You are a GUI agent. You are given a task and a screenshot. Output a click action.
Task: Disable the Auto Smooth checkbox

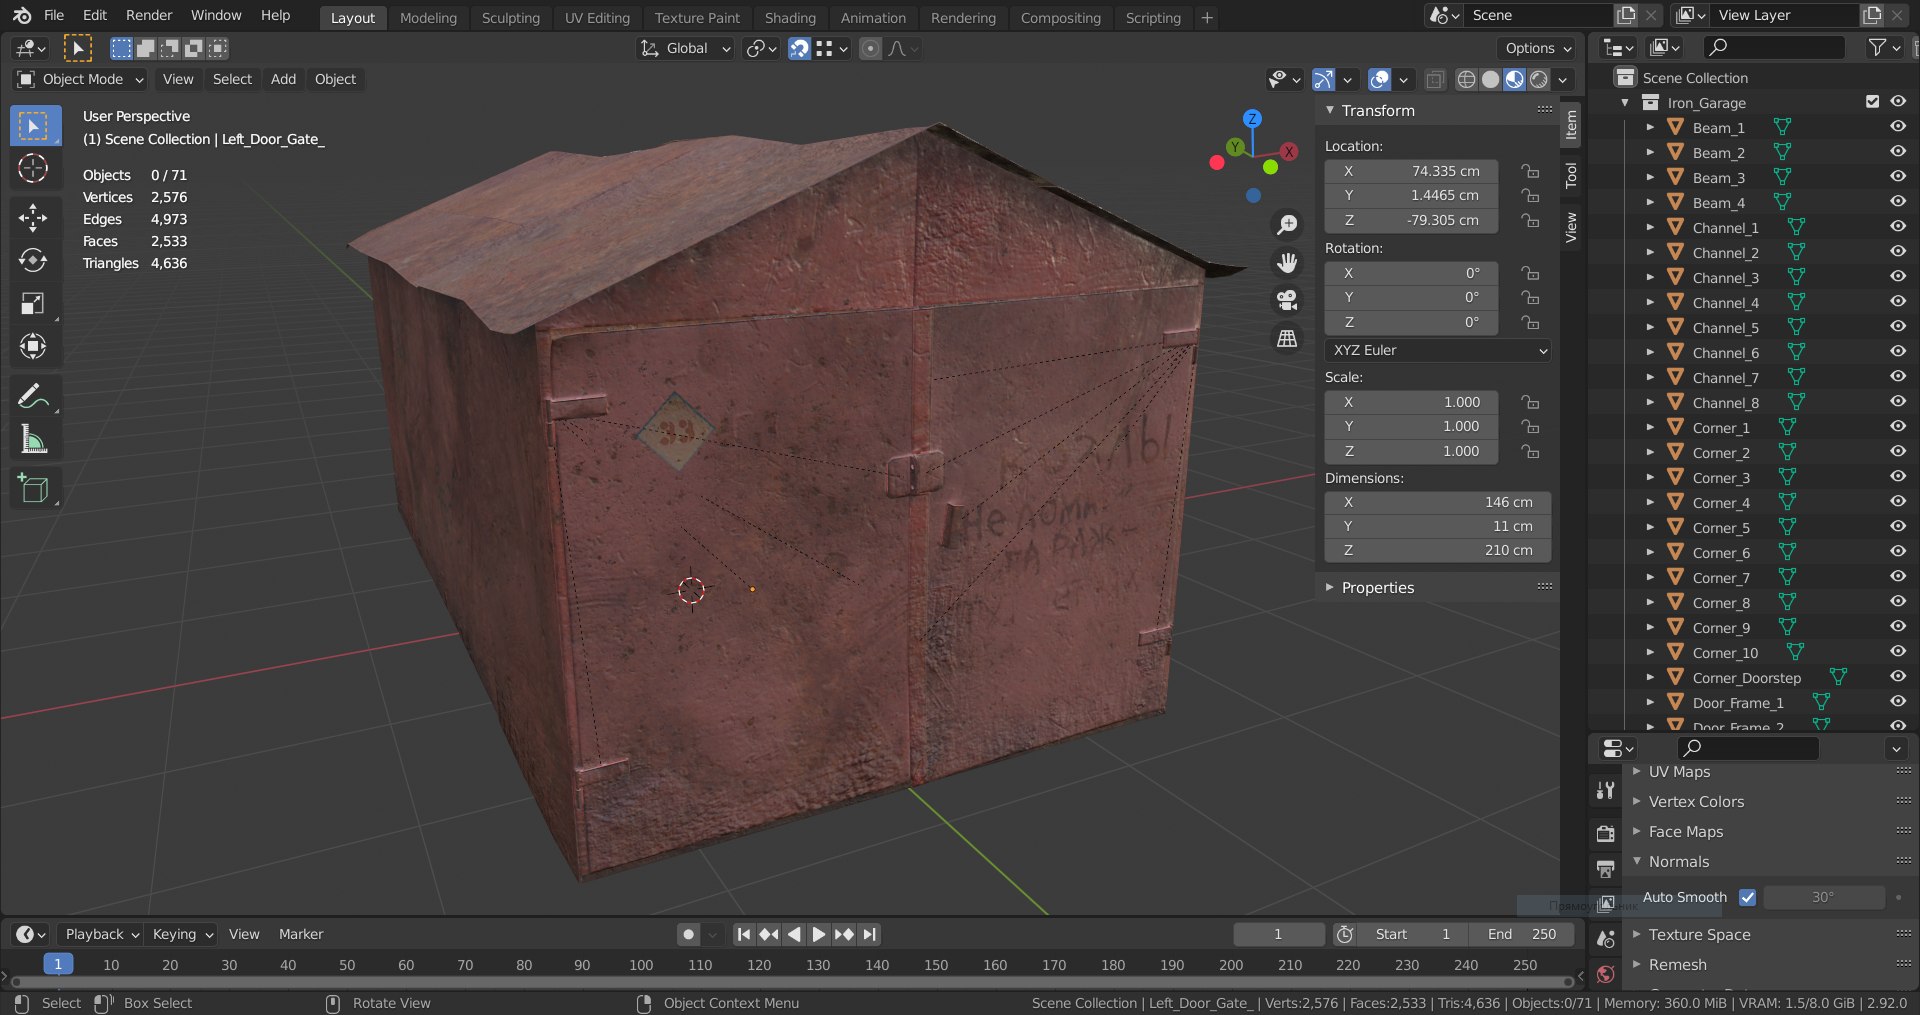[1747, 897]
